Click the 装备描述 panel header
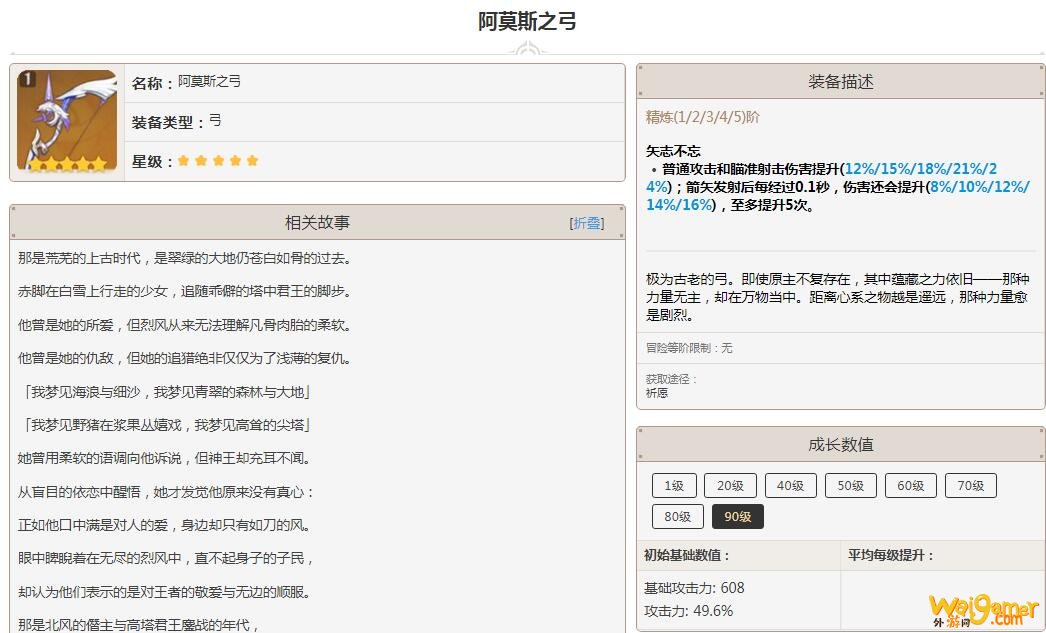This screenshot has height=633, width=1046. 840,82
